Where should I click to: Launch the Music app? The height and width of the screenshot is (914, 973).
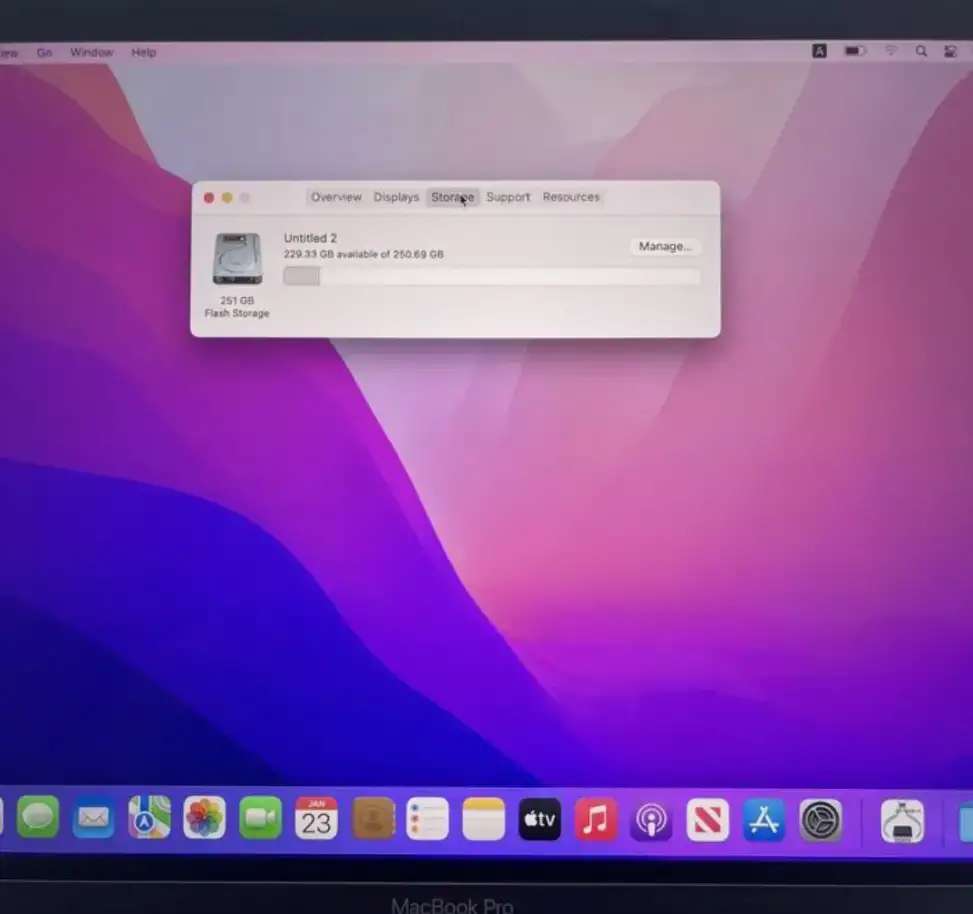[x=596, y=820]
